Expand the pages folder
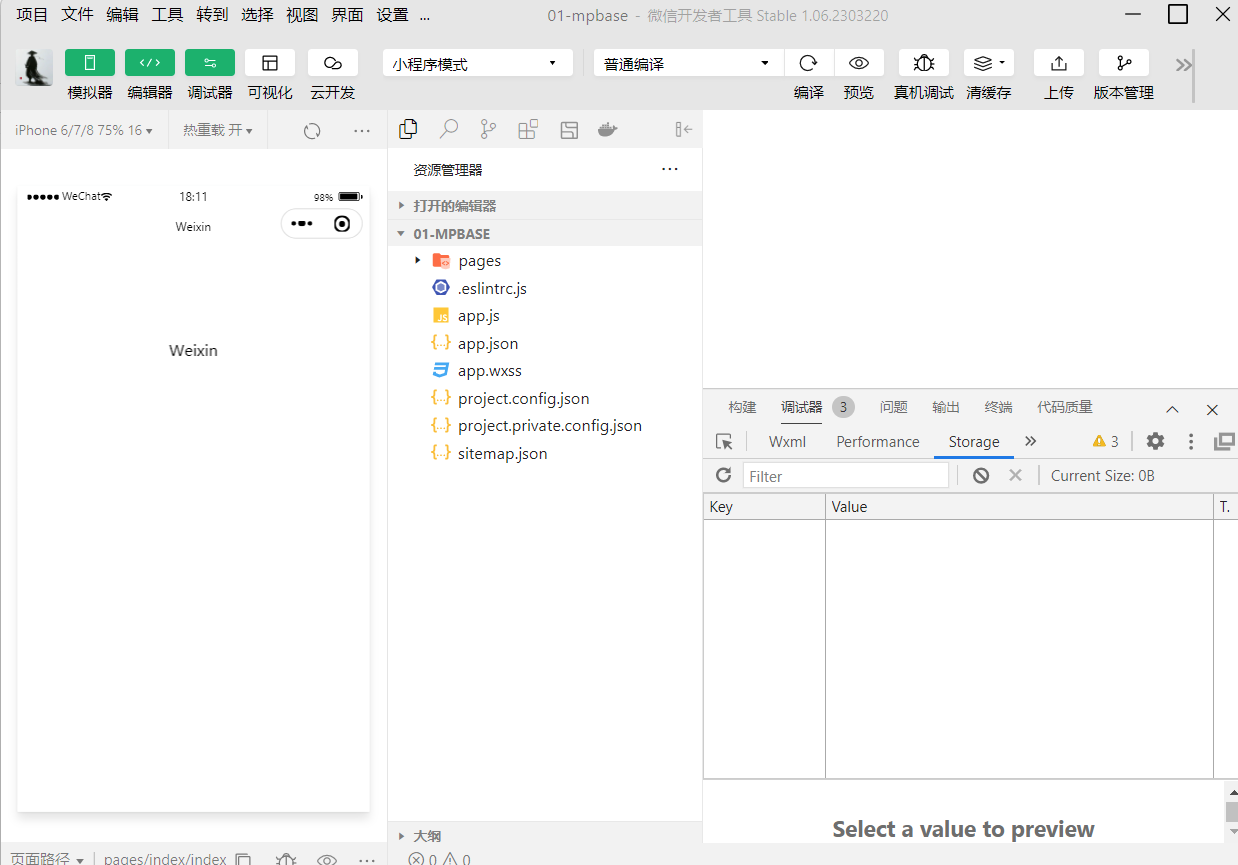Image resolution: width=1238 pixels, height=865 pixels. click(x=479, y=261)
